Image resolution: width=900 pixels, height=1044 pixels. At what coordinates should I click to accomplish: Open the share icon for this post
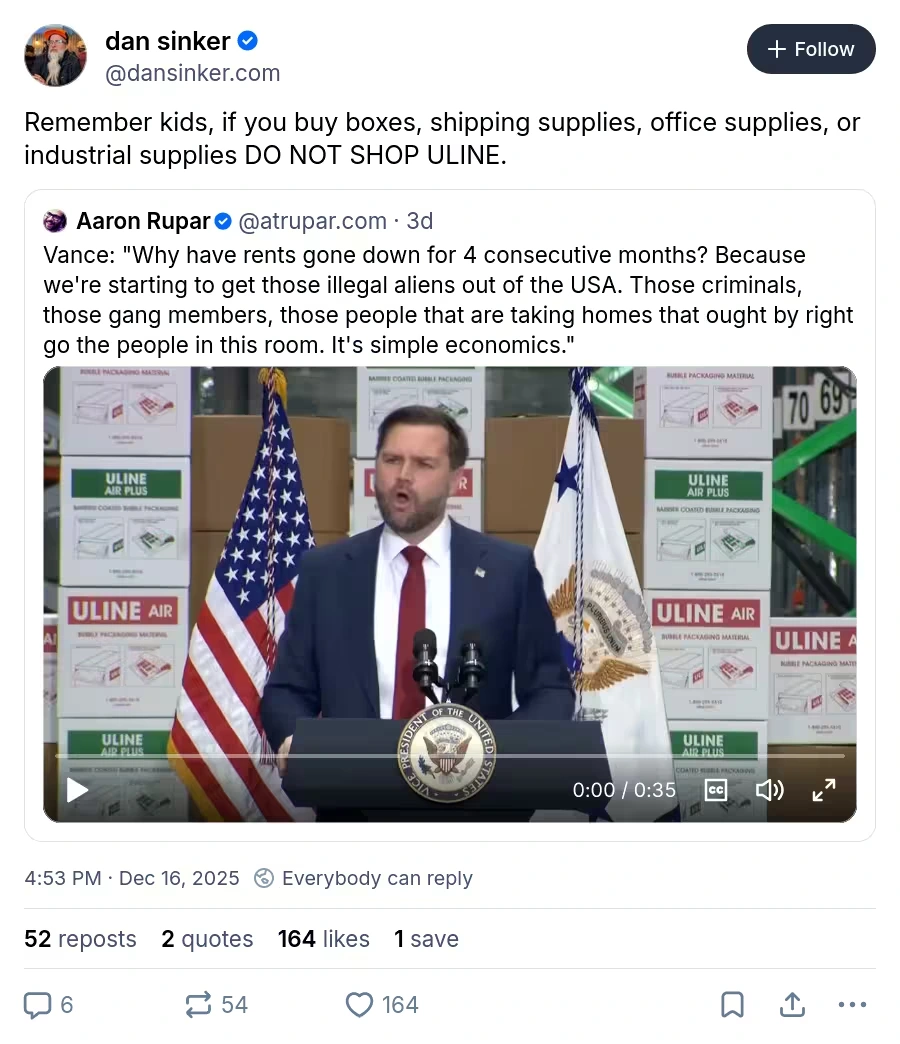(x=792, y=1004)
